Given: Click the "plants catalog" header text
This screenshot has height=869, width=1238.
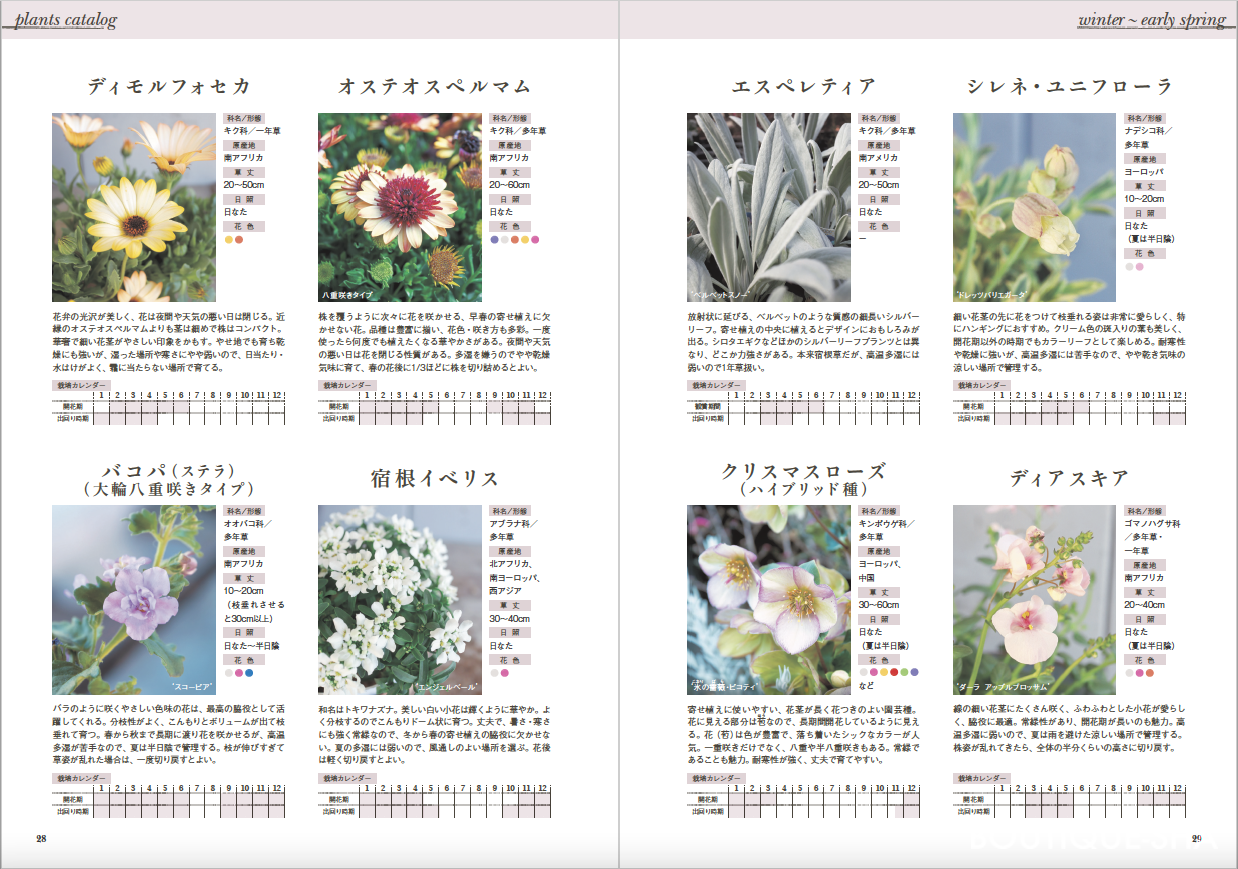Looking at the screenshot, I should (67, 20).
